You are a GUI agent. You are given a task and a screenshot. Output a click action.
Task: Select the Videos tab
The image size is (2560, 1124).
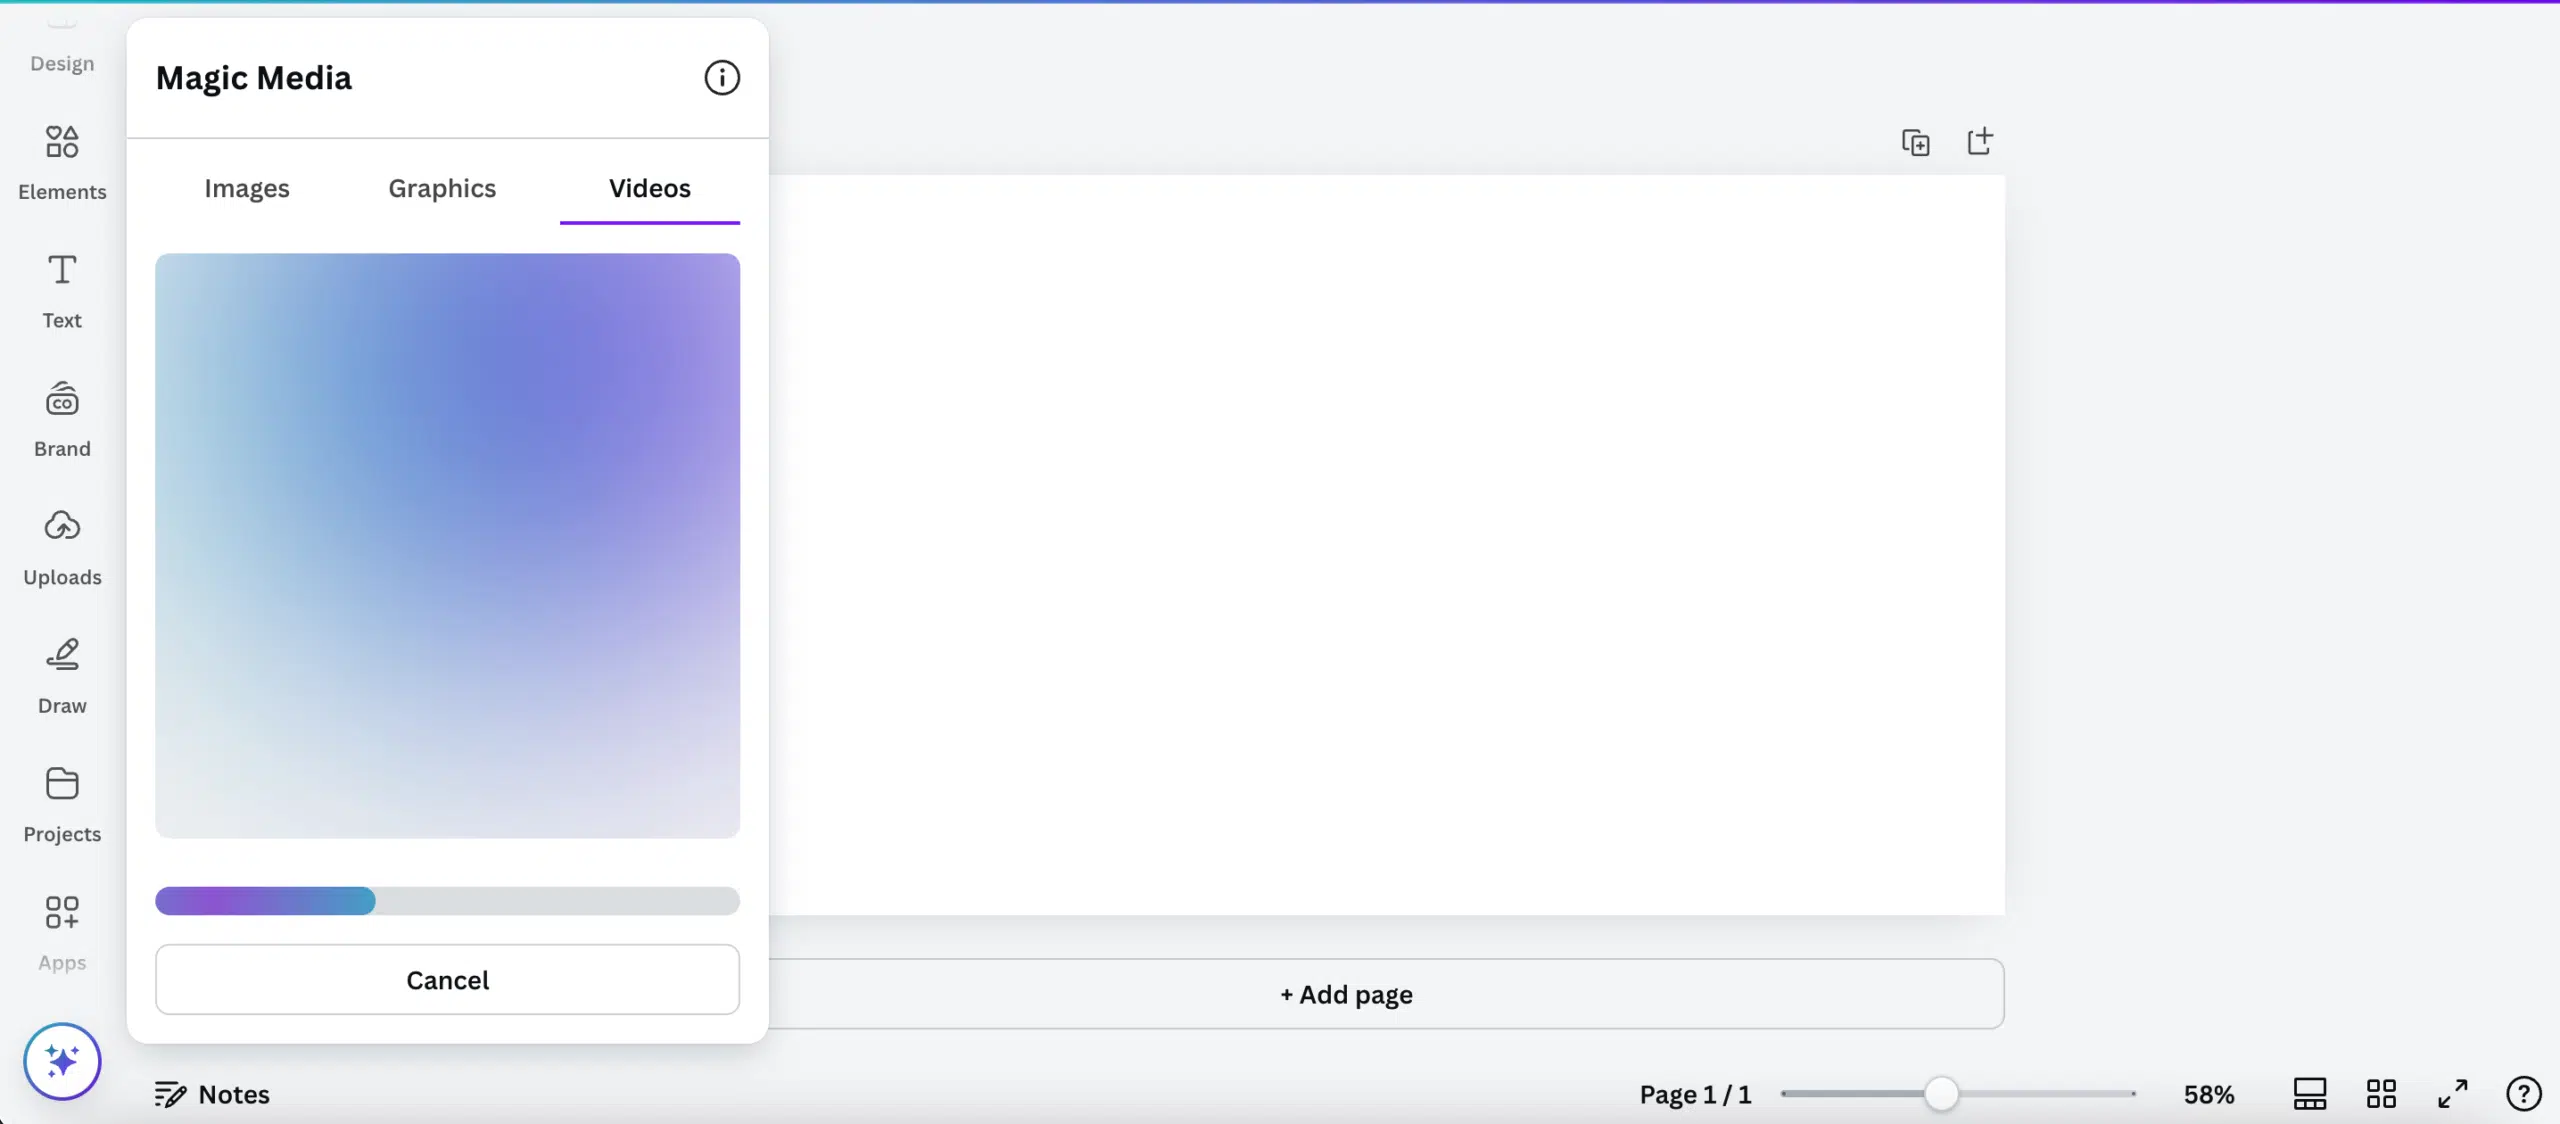click(650, 188)
